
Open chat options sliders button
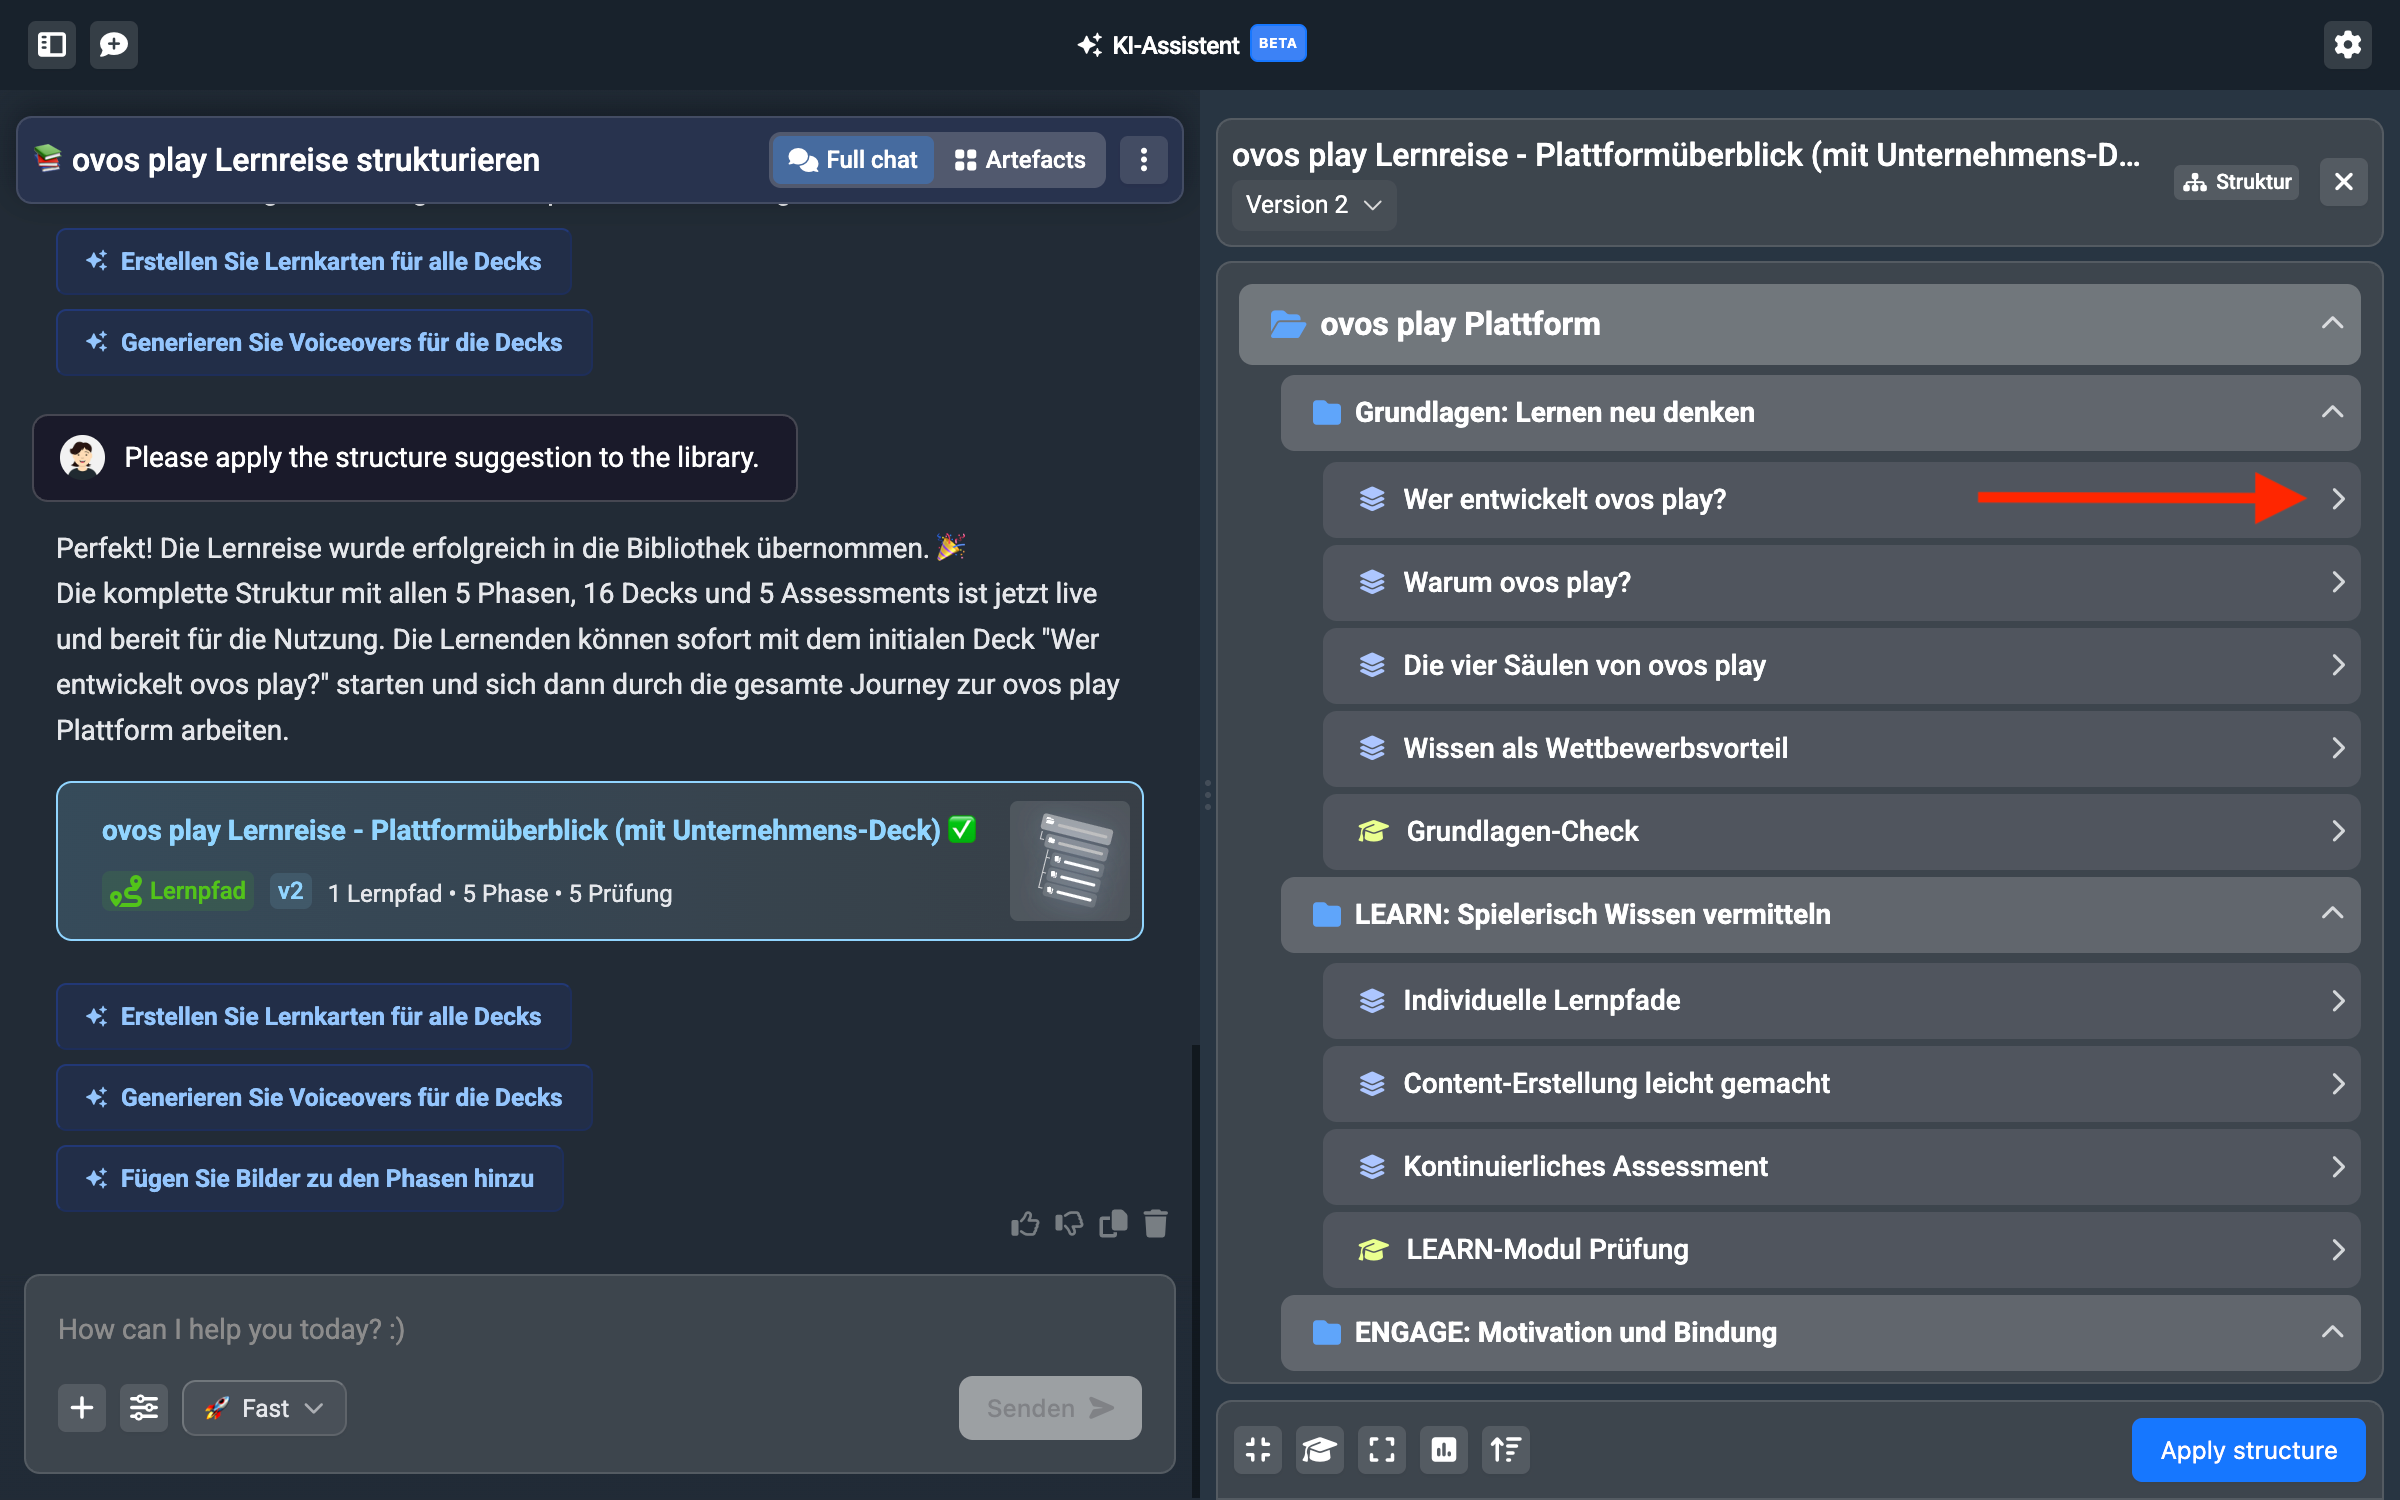(144, 1408)
